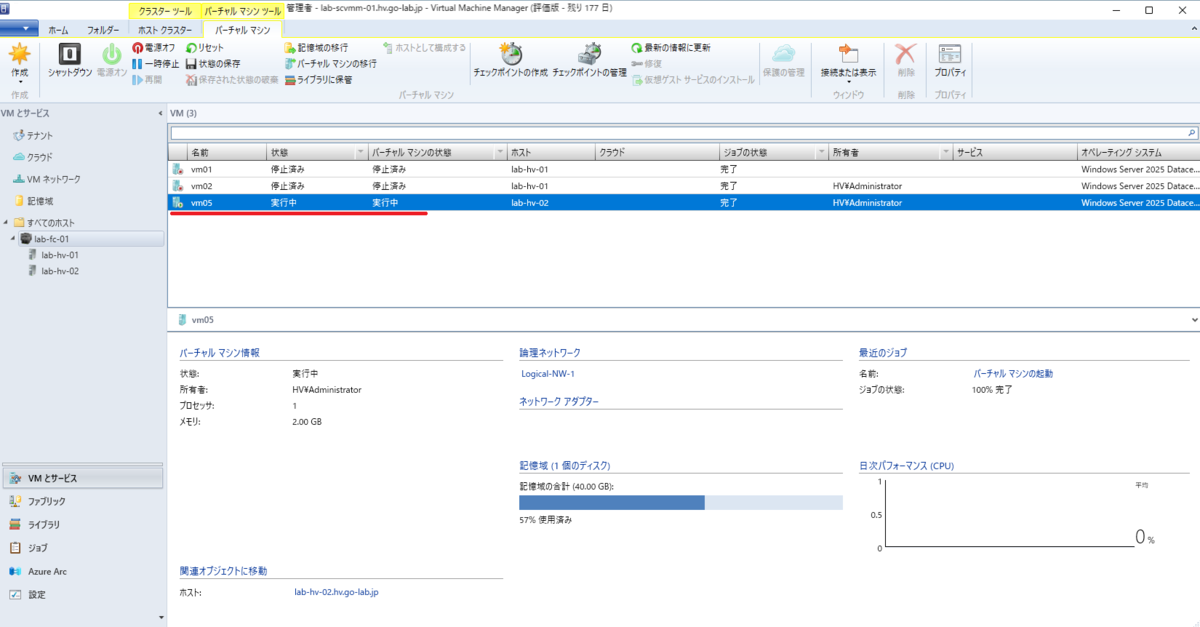Switch to ホーム ribbon tab
Screen dimensions: 1200x627
click(x=59, y=31)
